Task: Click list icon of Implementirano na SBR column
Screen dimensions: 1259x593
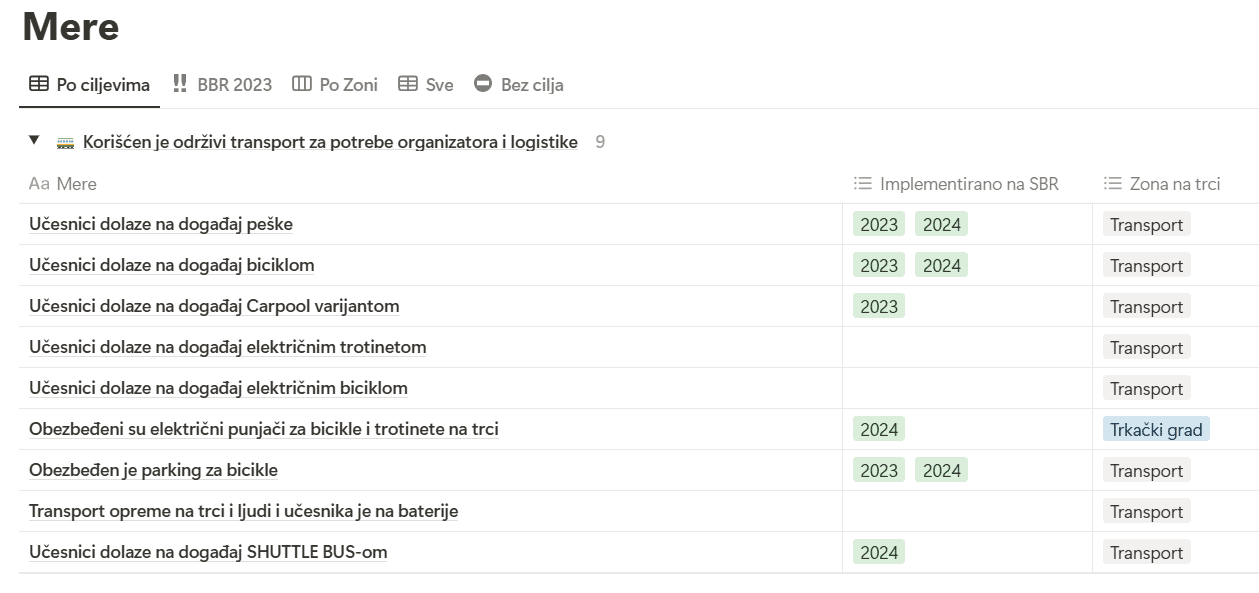Action: coord(863,184)
